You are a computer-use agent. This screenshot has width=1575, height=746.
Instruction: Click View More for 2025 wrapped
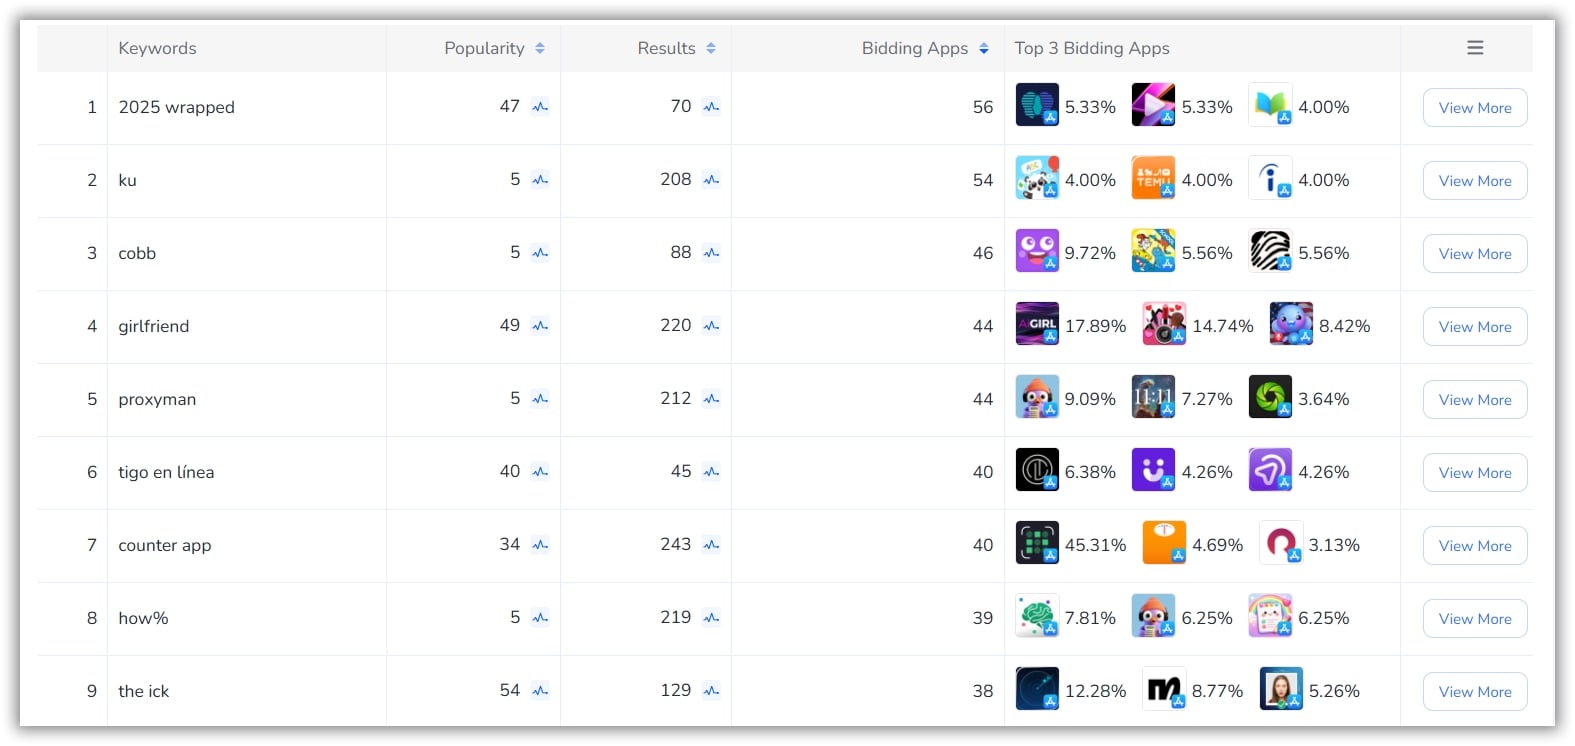[1475, 108]
